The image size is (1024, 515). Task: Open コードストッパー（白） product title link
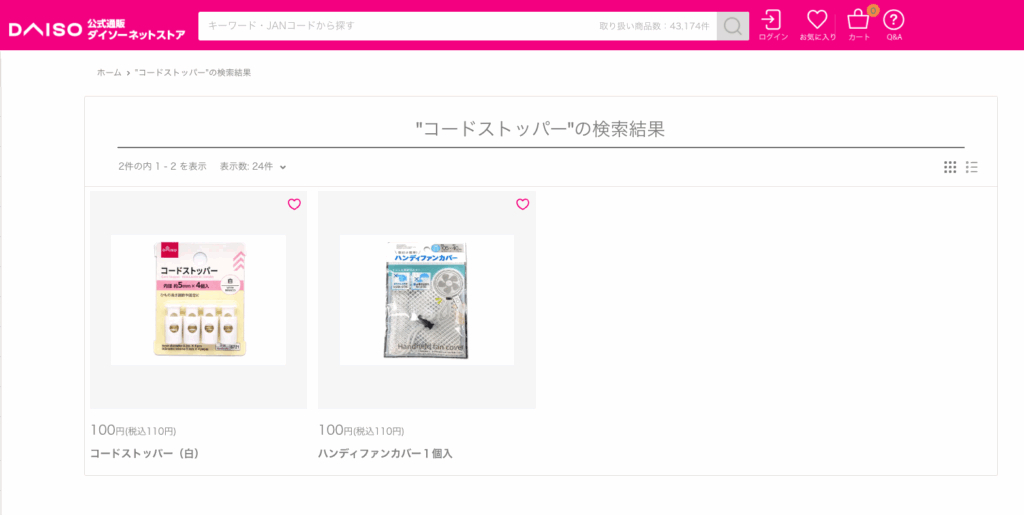[144, 453]
